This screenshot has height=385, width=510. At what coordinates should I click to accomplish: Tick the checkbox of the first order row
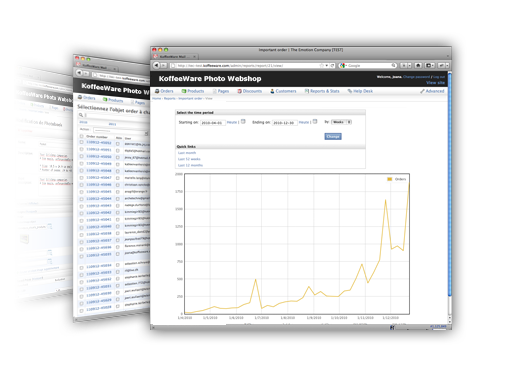81,142
